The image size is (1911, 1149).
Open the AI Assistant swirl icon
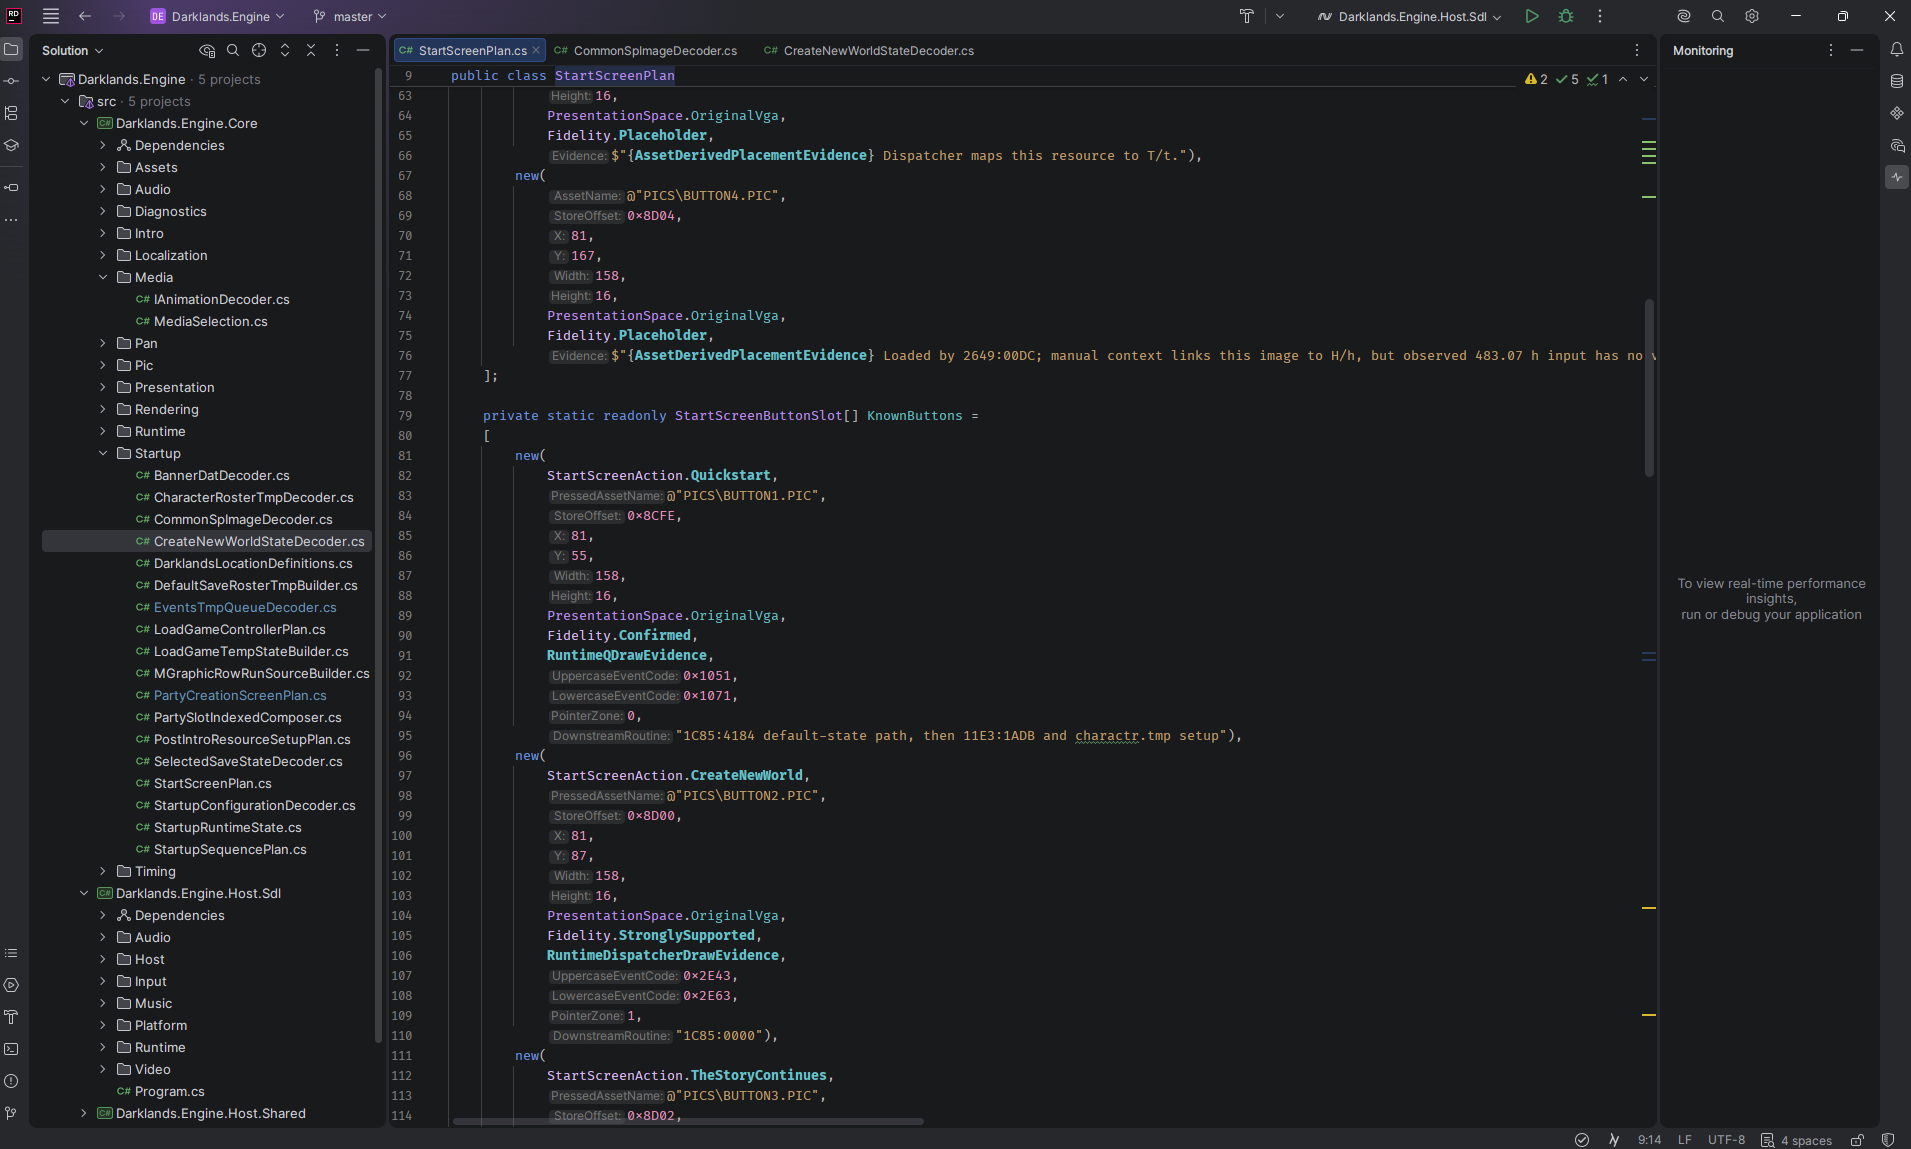tap(1684, 16)
